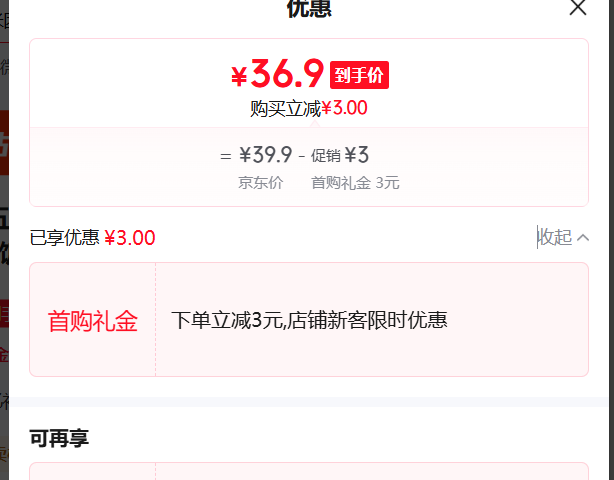Viewport: 614px width, 480px height.
Task: Click the equals sign in price breakdown
Action: click(226, 157)
